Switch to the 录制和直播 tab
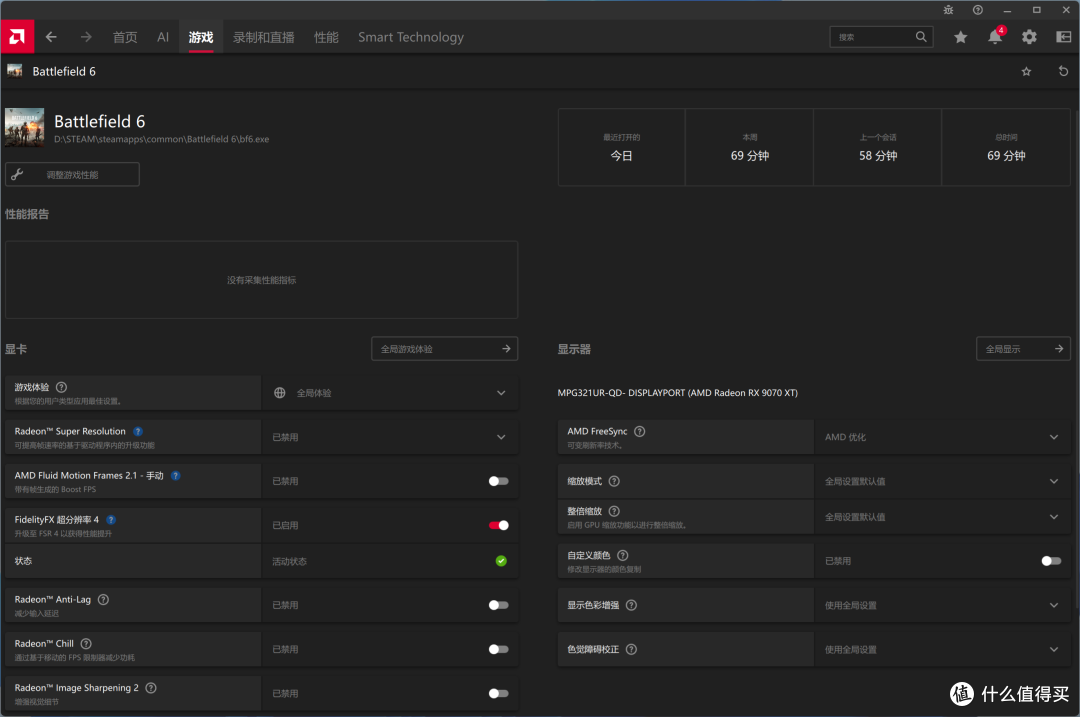Screen dimensions: 1080x717 (x=264, y=37)
